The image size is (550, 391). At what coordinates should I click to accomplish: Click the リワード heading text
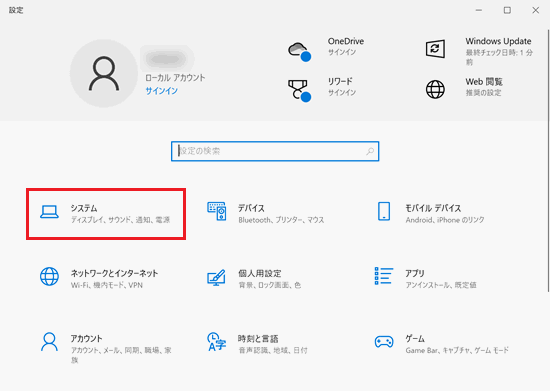340,82
